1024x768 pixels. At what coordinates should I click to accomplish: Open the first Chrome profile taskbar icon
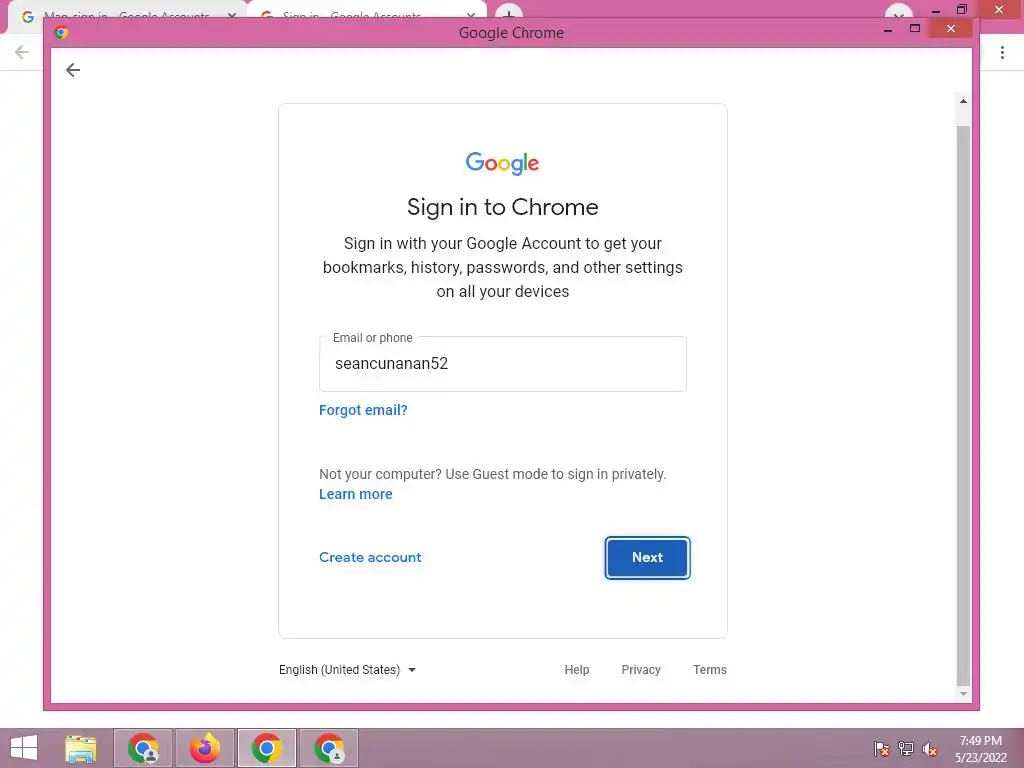click(143, 748)
